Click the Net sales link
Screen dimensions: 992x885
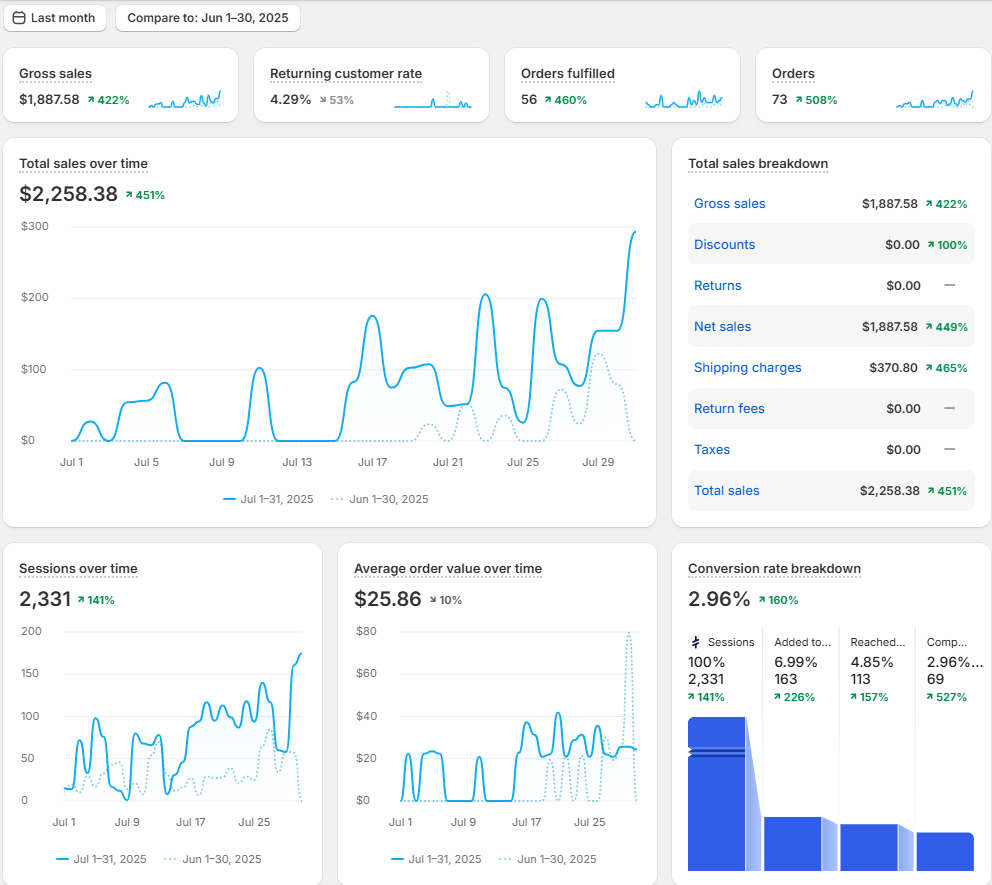pos(722,327)
